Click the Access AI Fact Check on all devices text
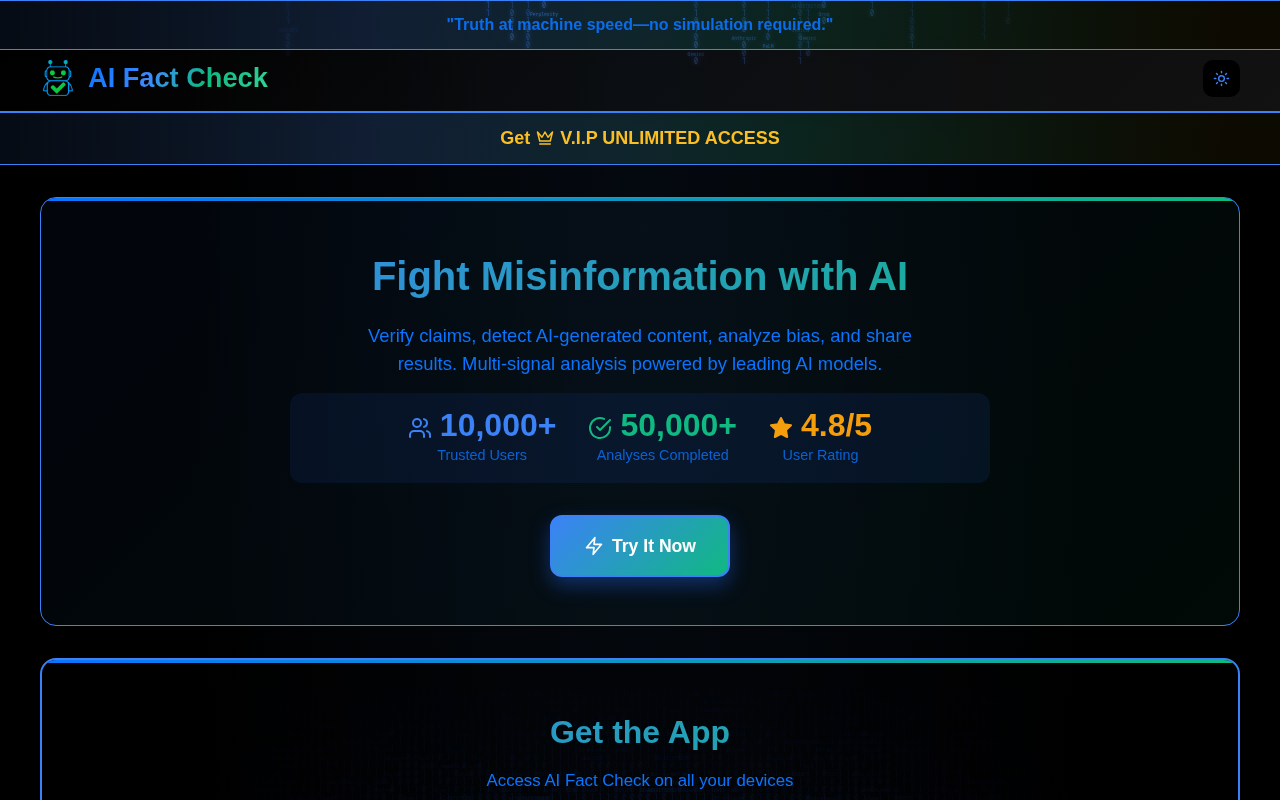This screenshot has width=1280, height=800. point(640,780)
